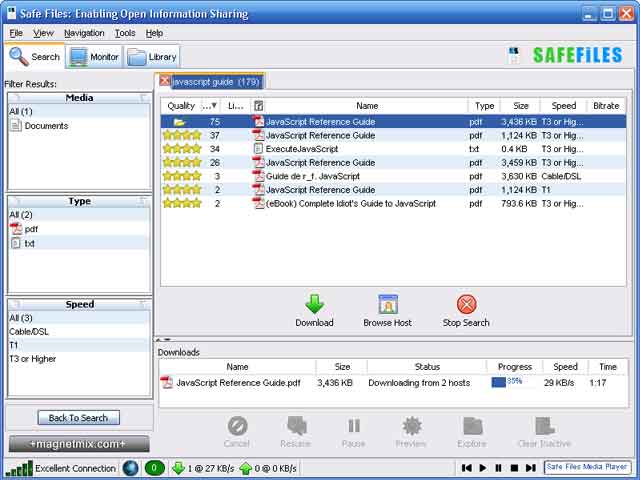Image resolution: width=640 pixels, height=480 pixels.
Task: Select the Guide de r_f. JavaScript result
Action: [393, 176]
